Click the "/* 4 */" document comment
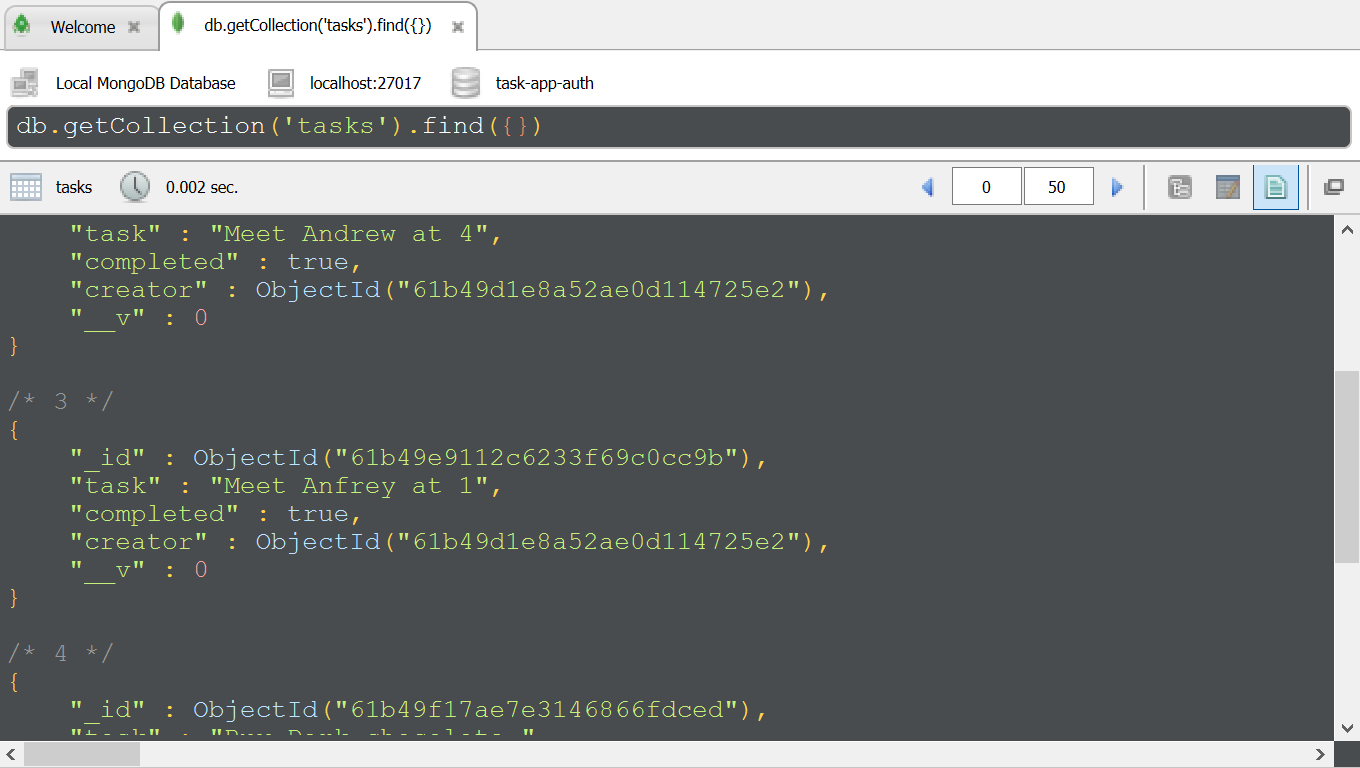Image resolution: width=1360 pixels, height=768 pixels. (x=61, y=654)
